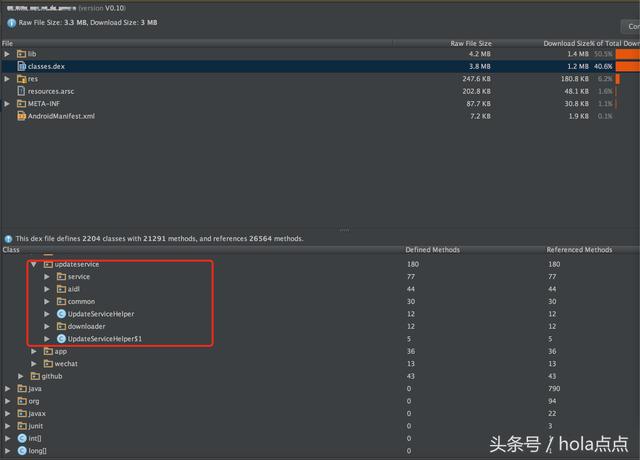This screenshot has width=640, height=460.
Task: Expand the javax package arrow
Action: coord(7,413)
